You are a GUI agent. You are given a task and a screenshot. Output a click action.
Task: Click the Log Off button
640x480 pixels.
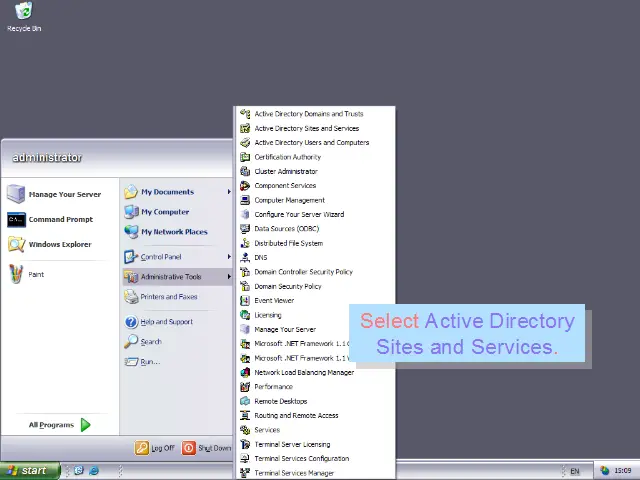pyautogui.click(x=155, y=448)
